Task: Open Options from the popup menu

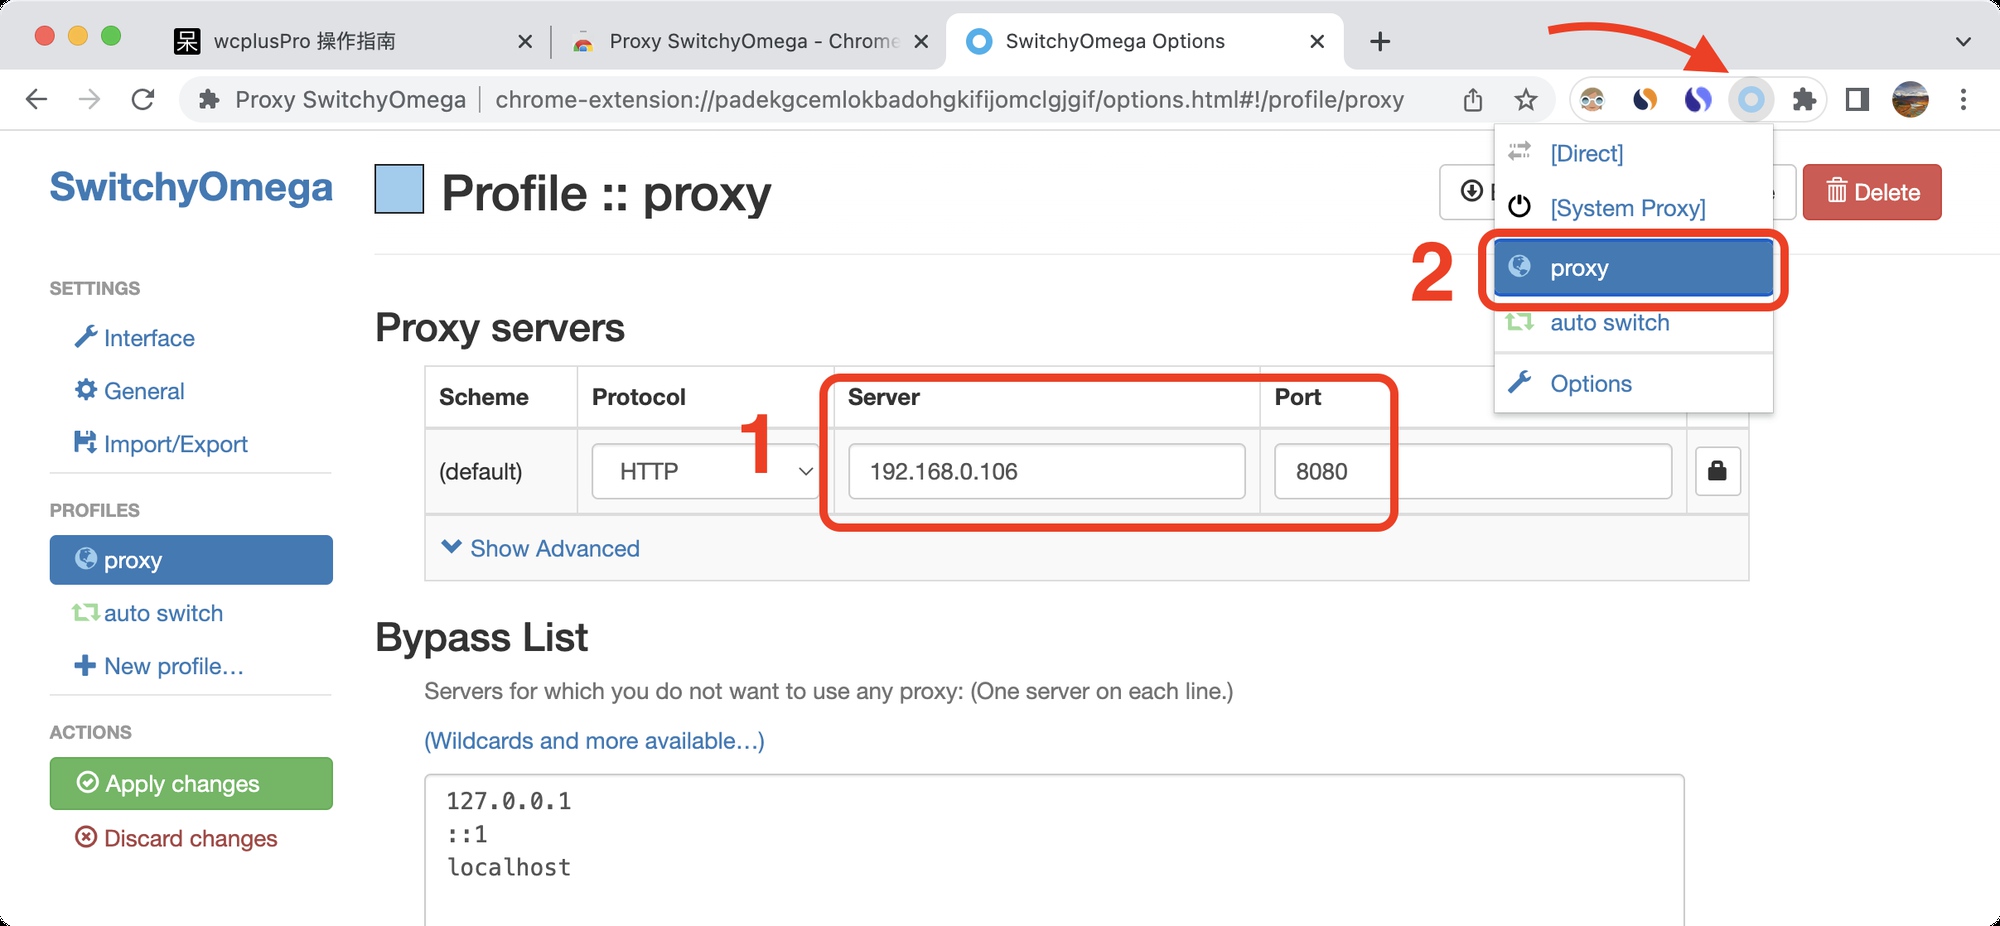Action: [x=1633, y=384]
